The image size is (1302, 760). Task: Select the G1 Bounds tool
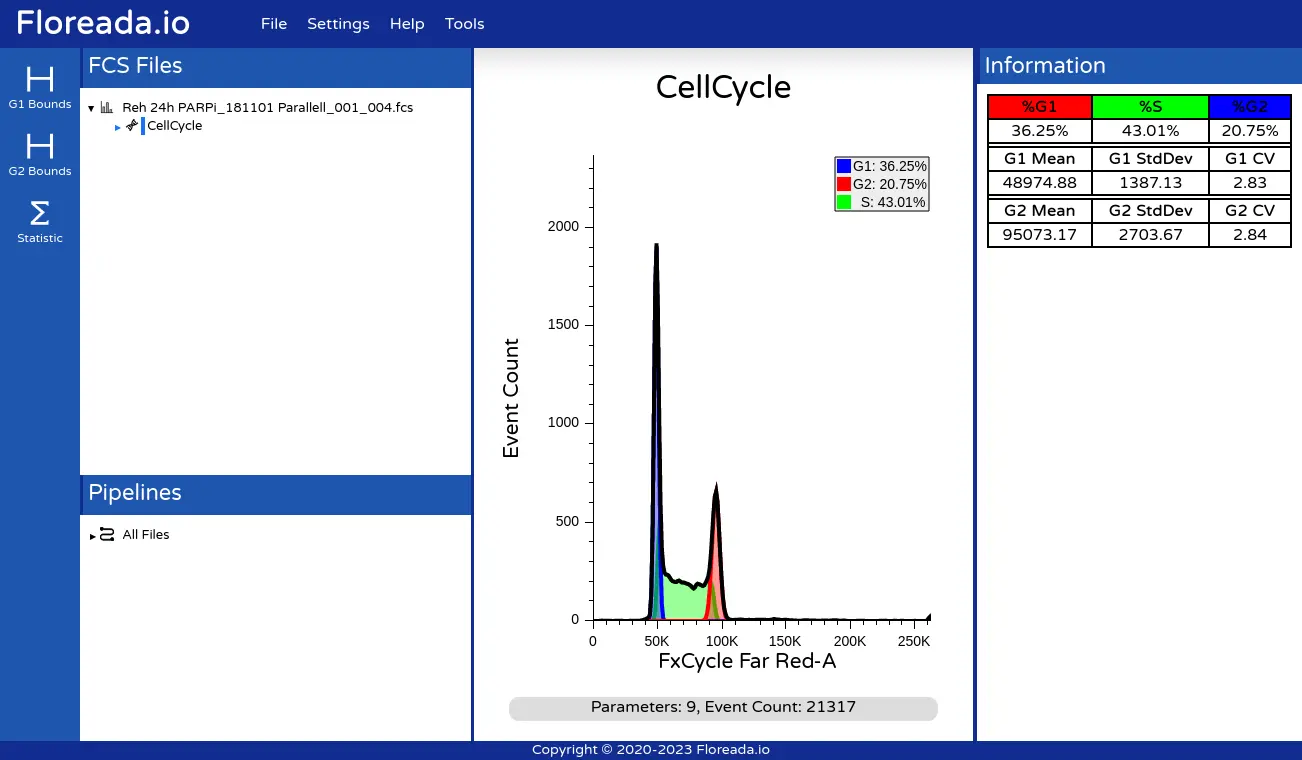point(40,86)
